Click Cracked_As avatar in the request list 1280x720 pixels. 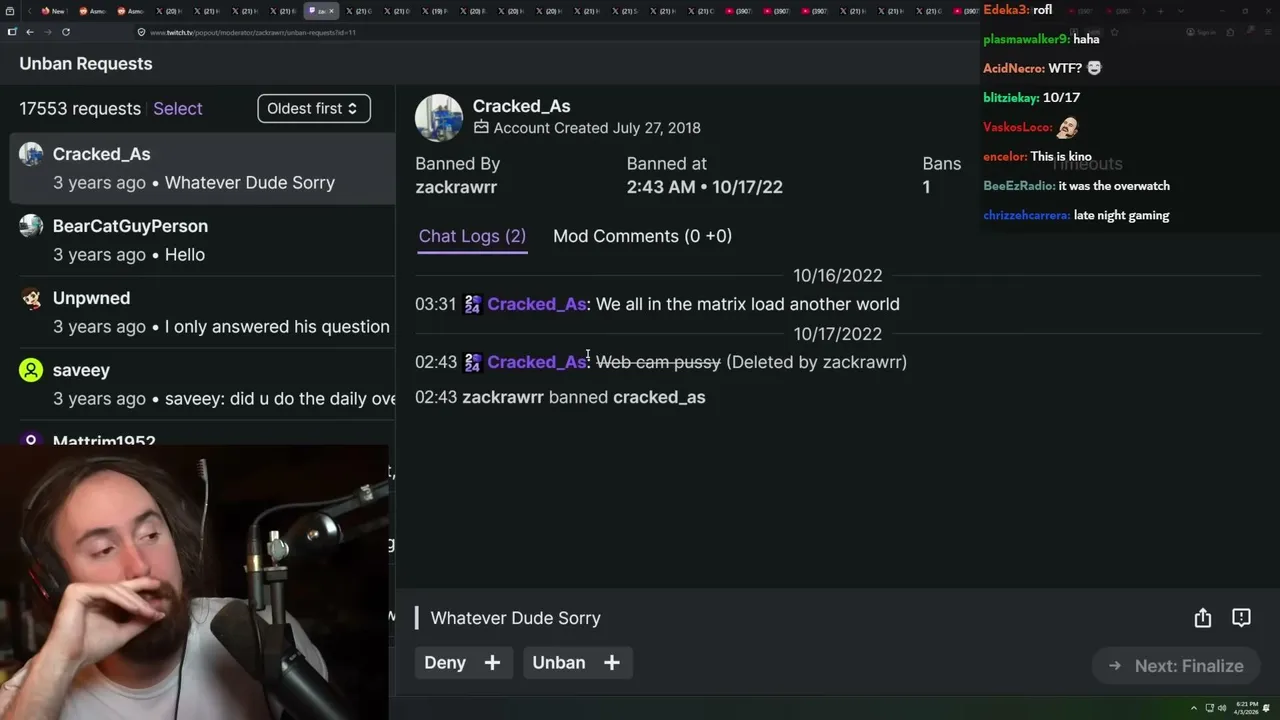click(x=31, y=154)
